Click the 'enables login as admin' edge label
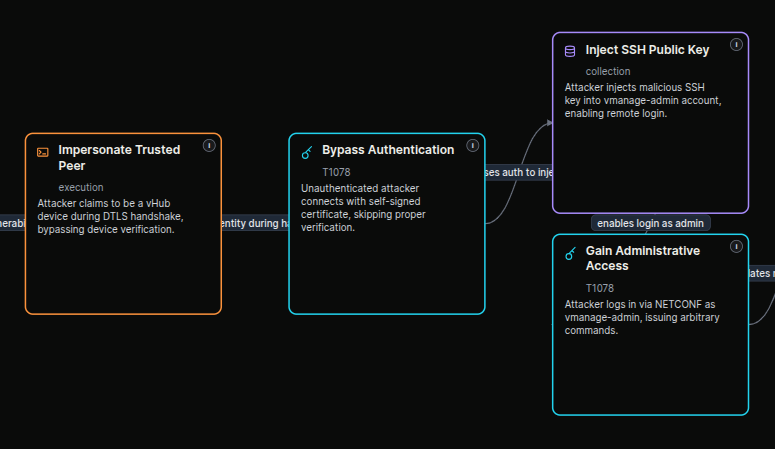 (x=650, y=224)
